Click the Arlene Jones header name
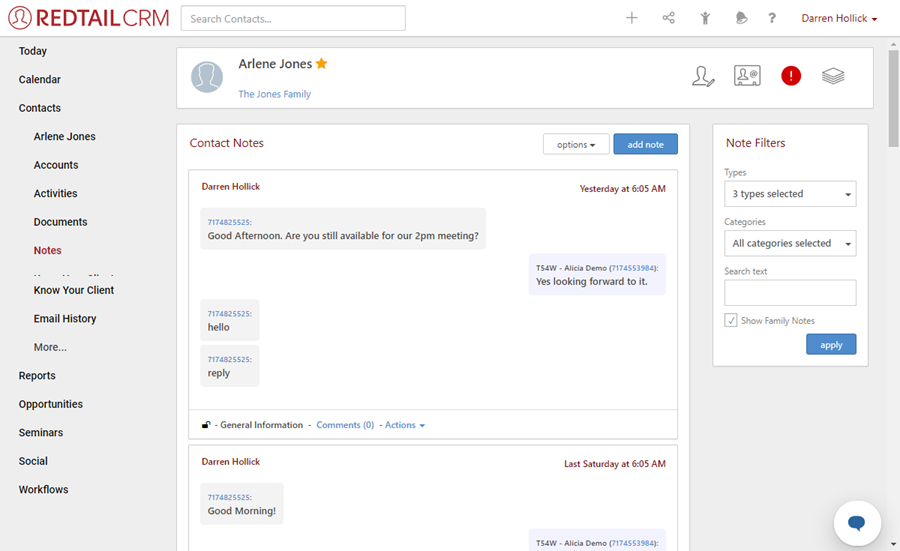Viewport: 900px width, 551px height. [276, 64]
